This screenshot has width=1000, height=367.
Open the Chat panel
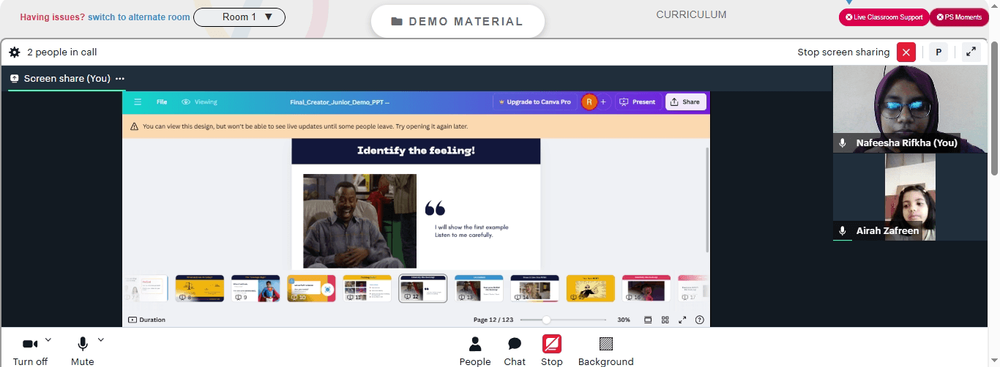click(x=515, y=351)
